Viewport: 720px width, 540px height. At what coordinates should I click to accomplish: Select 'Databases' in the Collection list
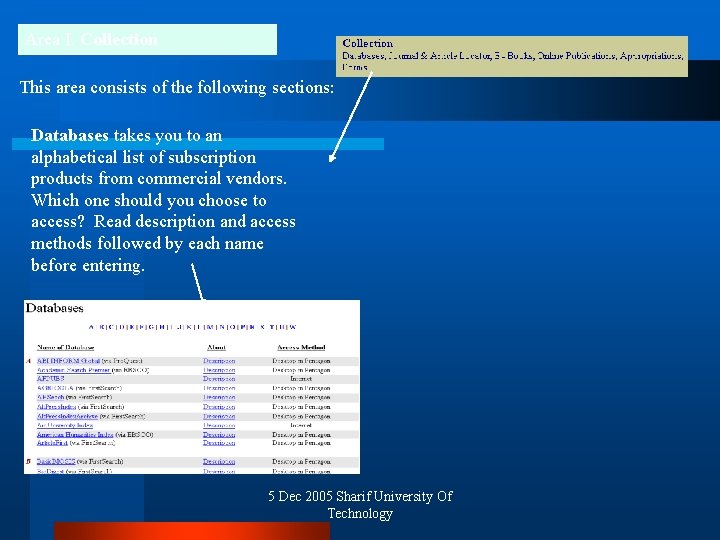364,56
